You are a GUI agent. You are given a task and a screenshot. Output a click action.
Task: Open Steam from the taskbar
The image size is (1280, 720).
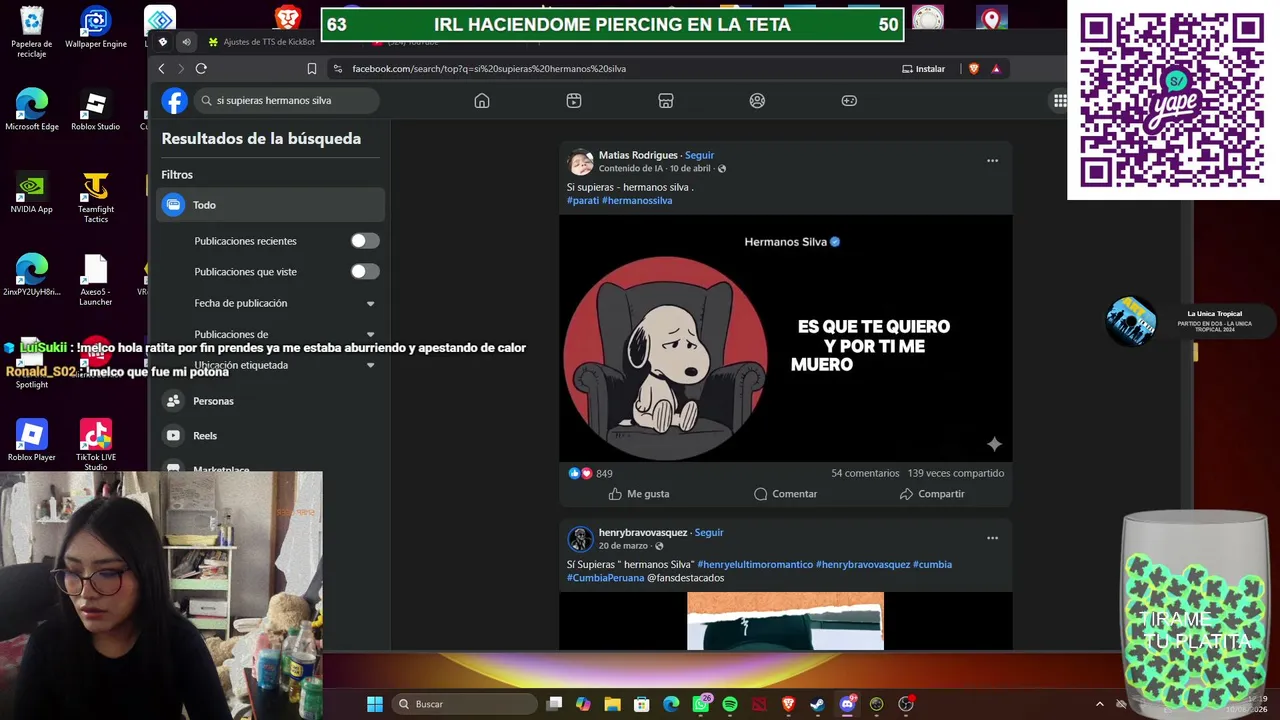(x=817, y=704)
